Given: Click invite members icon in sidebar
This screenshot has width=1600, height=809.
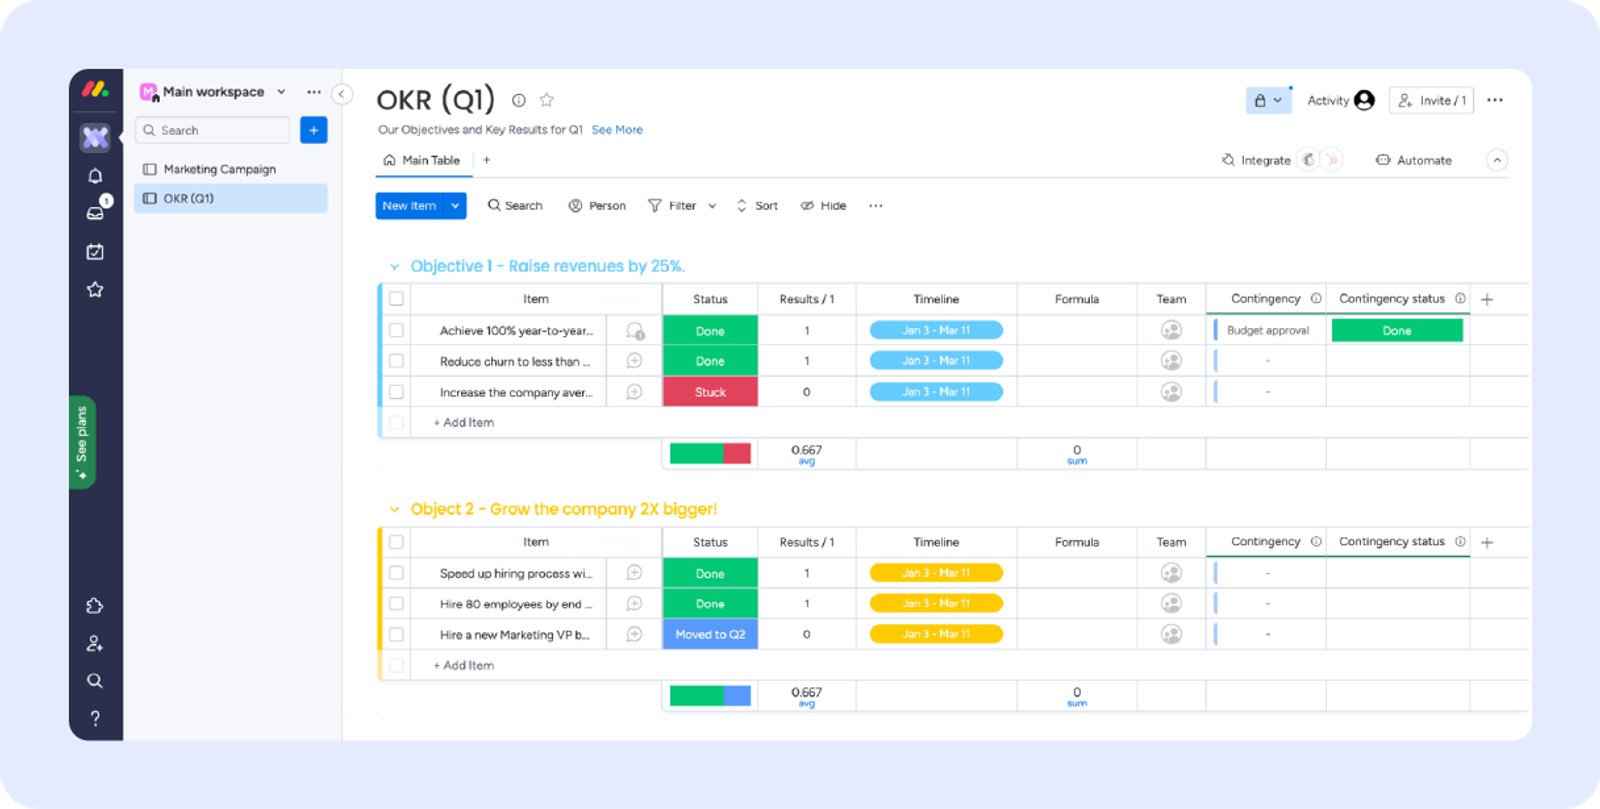Looking at the screenshot, I should [95, 644].
